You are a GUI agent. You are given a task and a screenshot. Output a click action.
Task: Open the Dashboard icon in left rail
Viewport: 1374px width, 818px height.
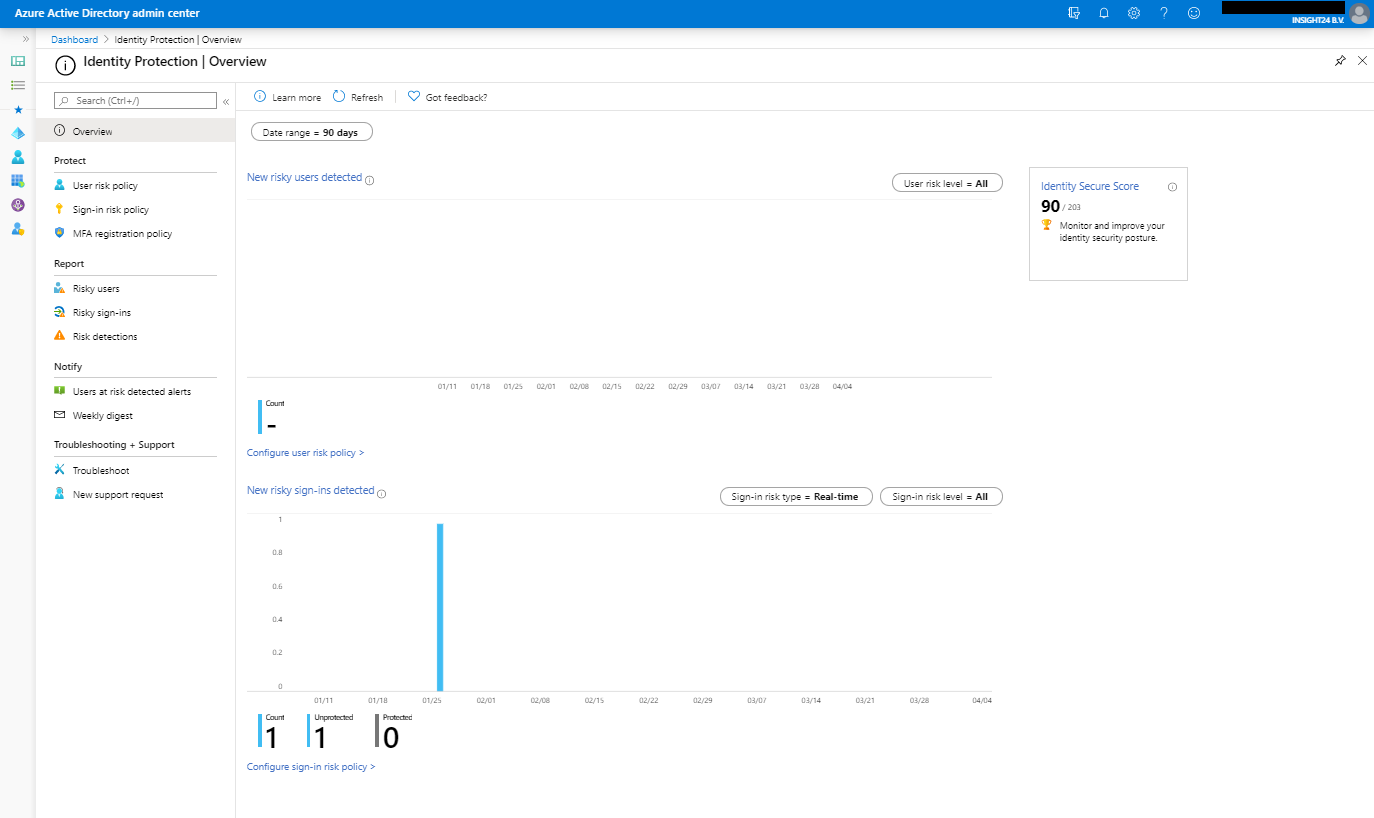(x=17, y=61)
